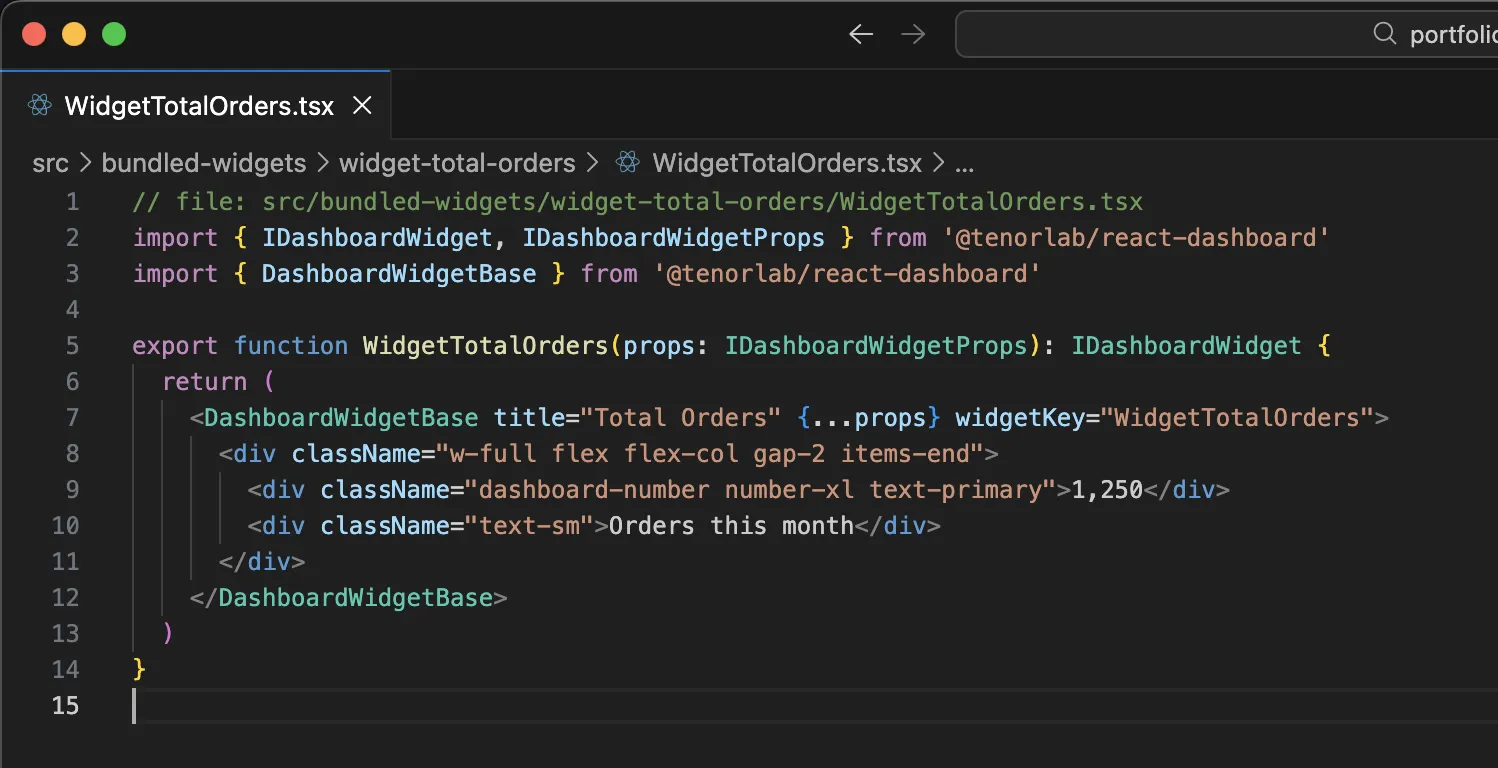1498x768 pixels.
Task: Click line number 9 in the gutter
Action: pos(72,489)
